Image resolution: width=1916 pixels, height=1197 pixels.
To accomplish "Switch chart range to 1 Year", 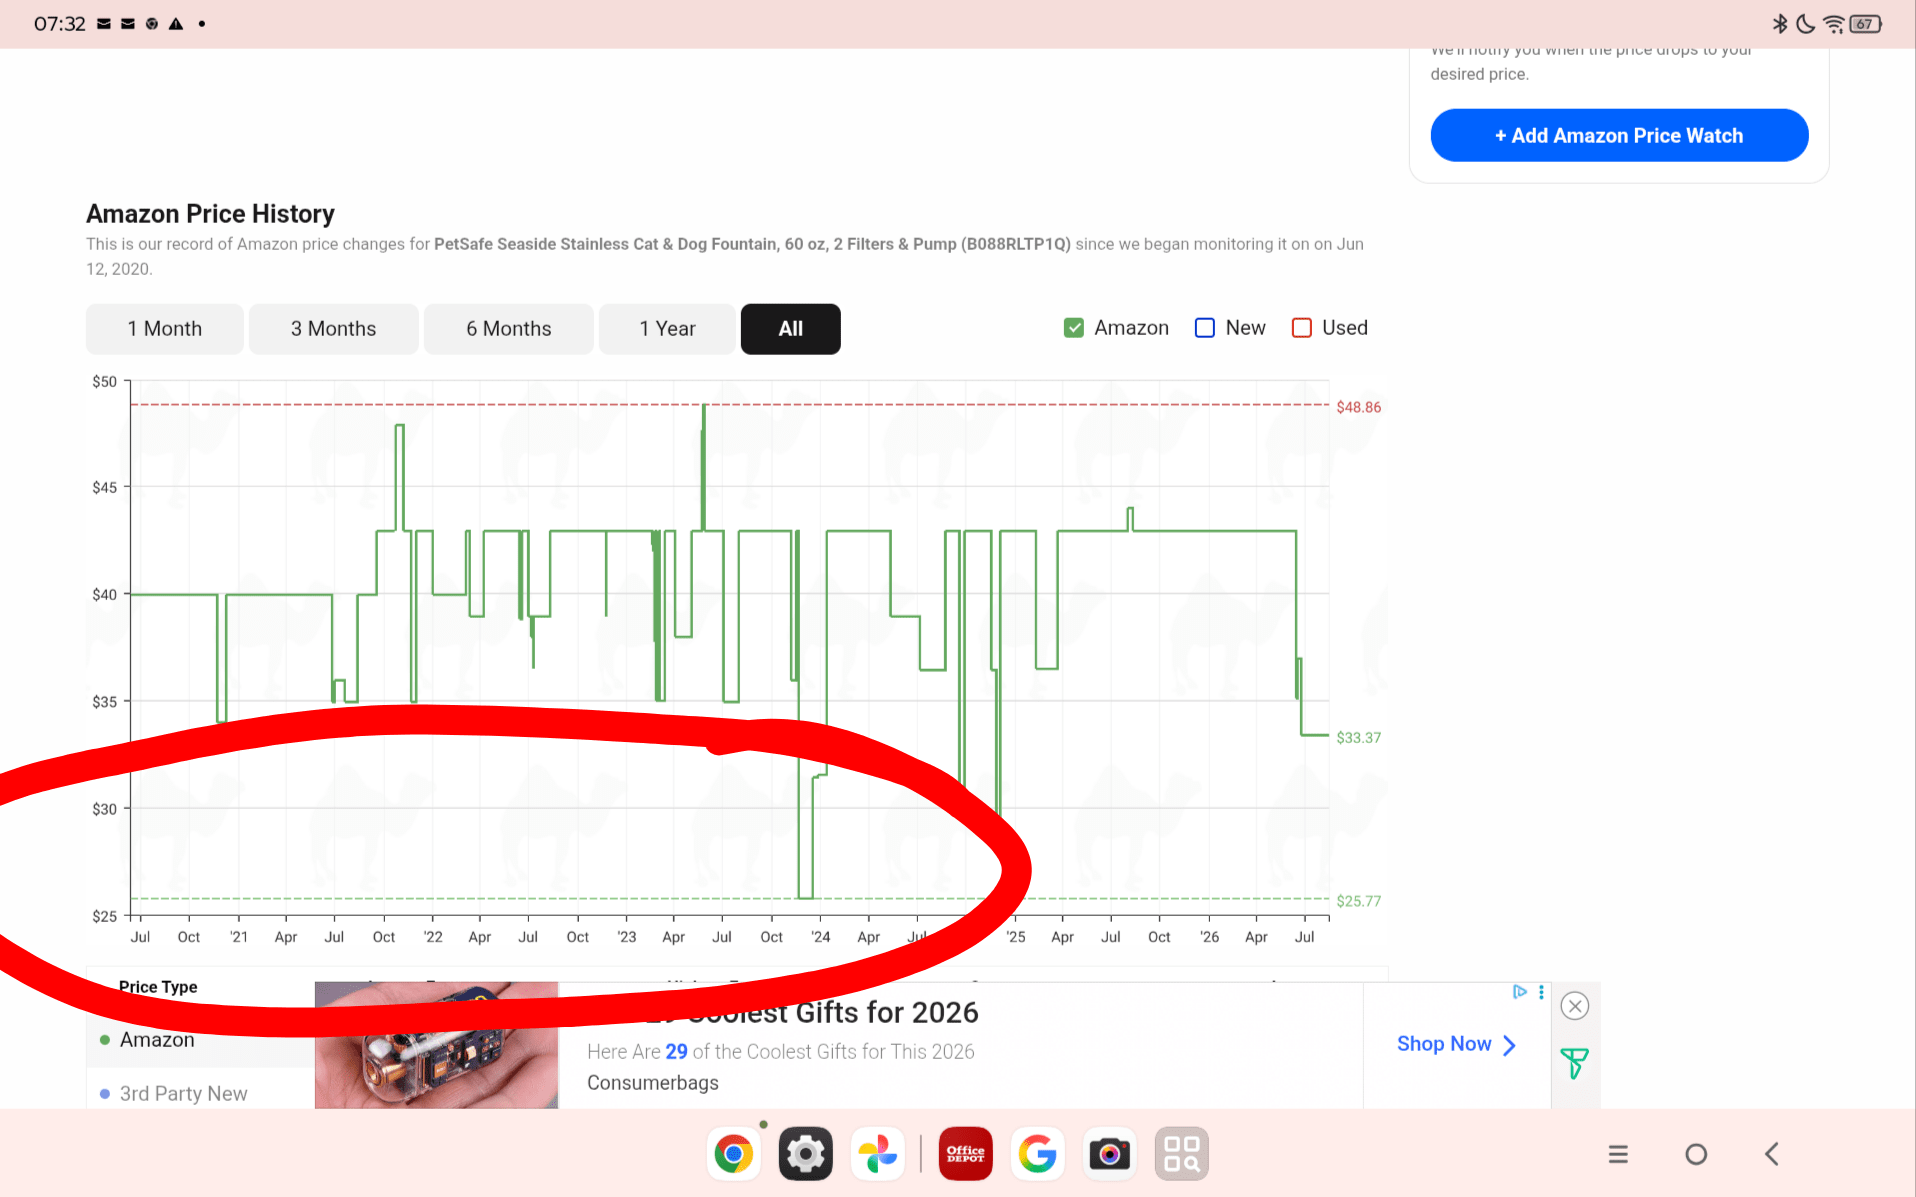I will click(x=668, y=329).
